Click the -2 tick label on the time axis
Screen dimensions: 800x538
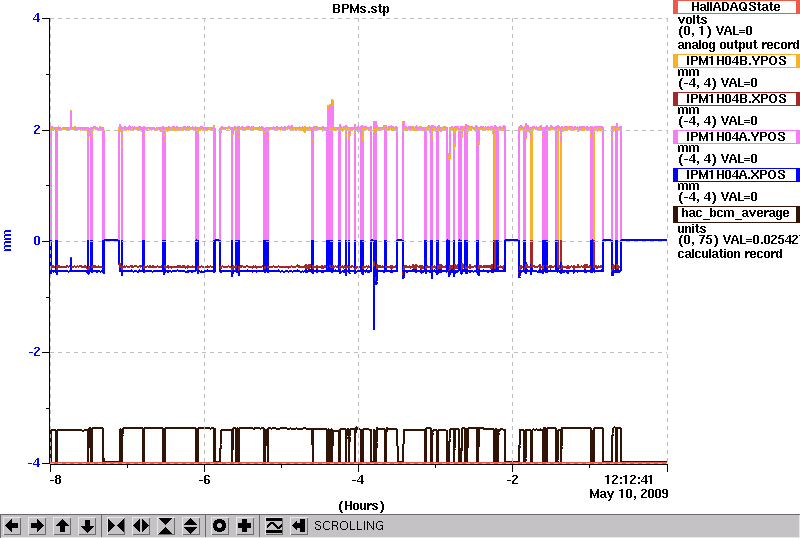512,480
